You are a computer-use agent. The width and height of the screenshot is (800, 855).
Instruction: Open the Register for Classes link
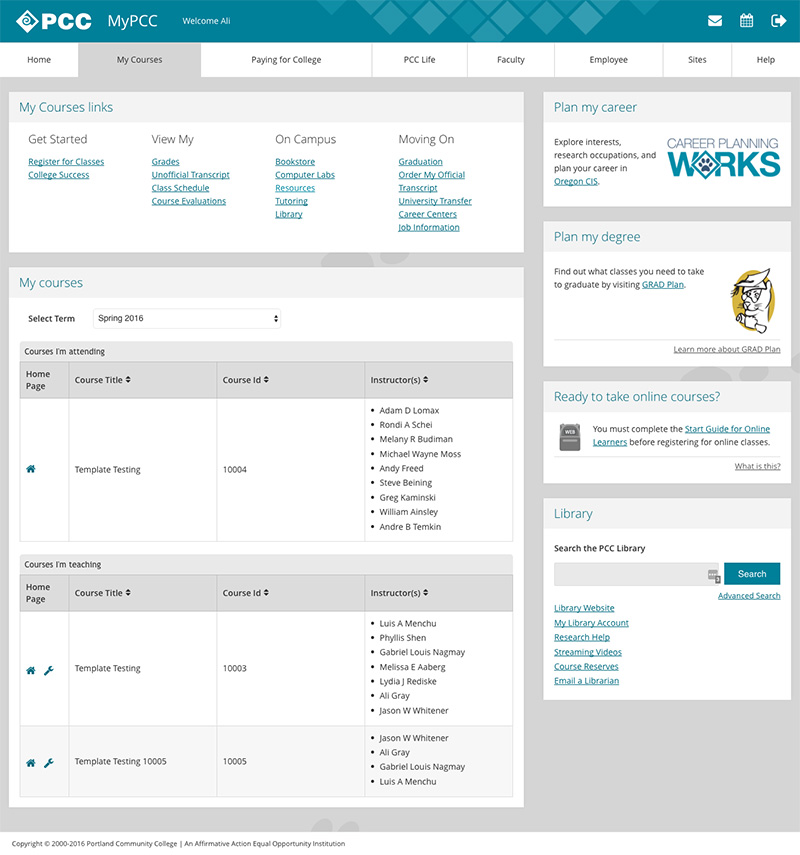click(66, 162)
